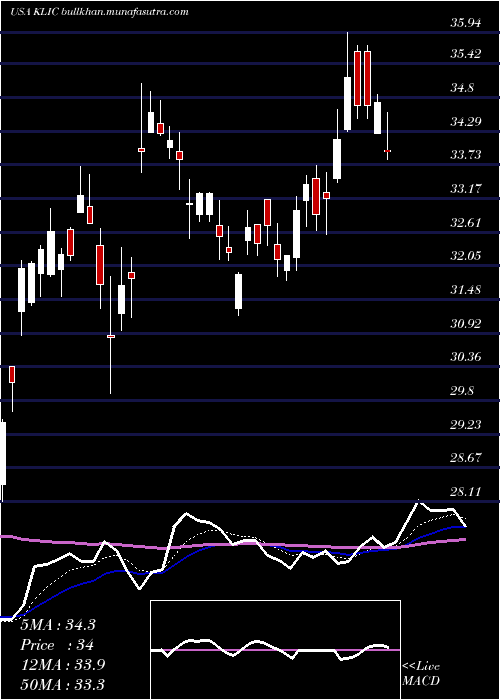
Task: Select the 30.92 price axis label
Action: tap(466, 323)
